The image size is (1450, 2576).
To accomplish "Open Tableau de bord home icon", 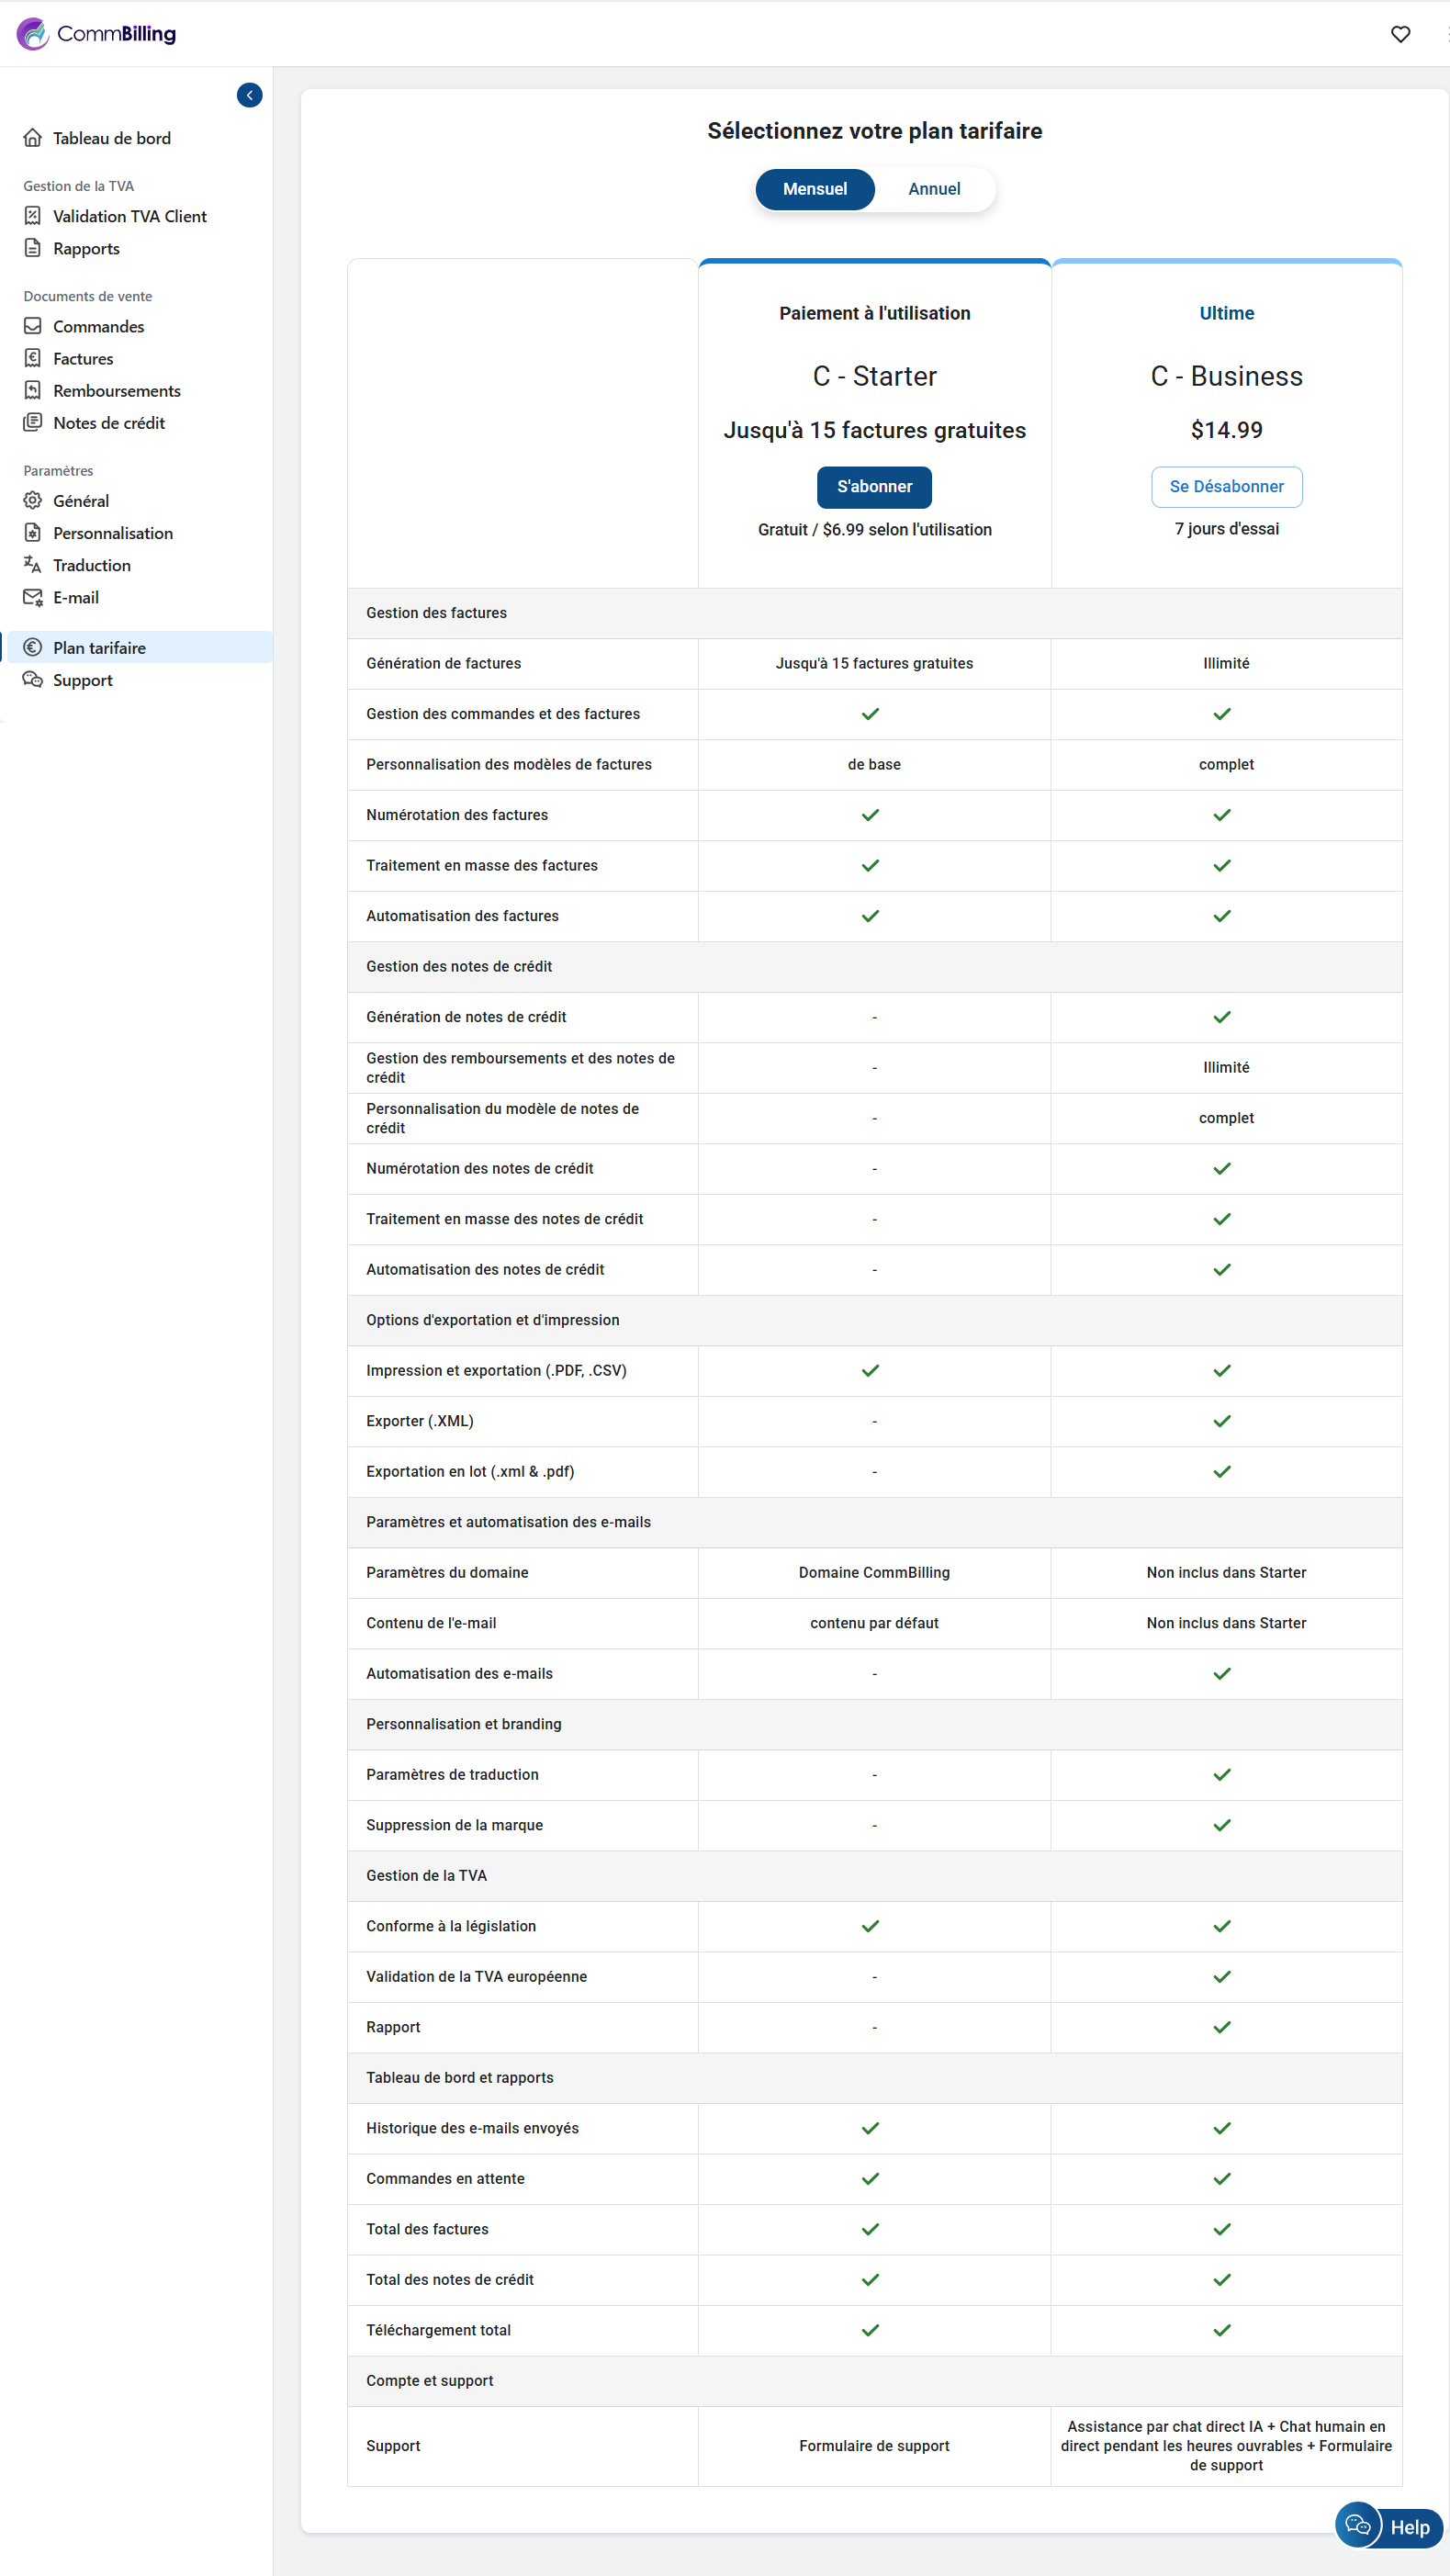I will tap(33, 138).
